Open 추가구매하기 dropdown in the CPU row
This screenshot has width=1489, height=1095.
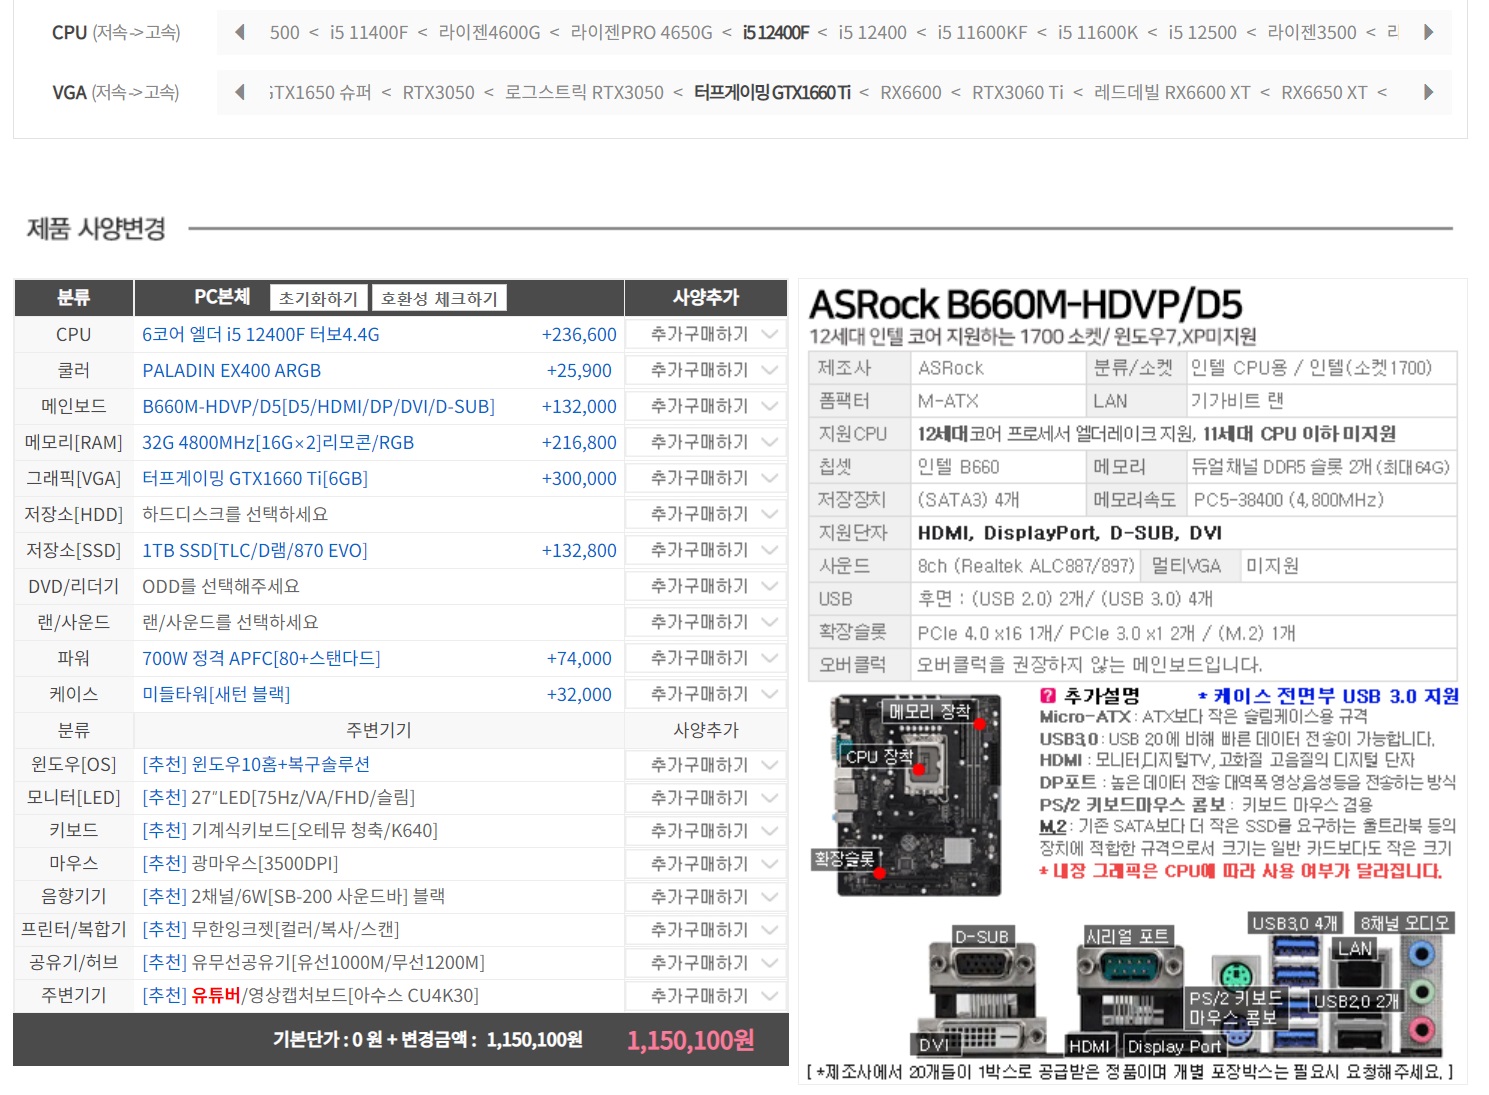706,335
